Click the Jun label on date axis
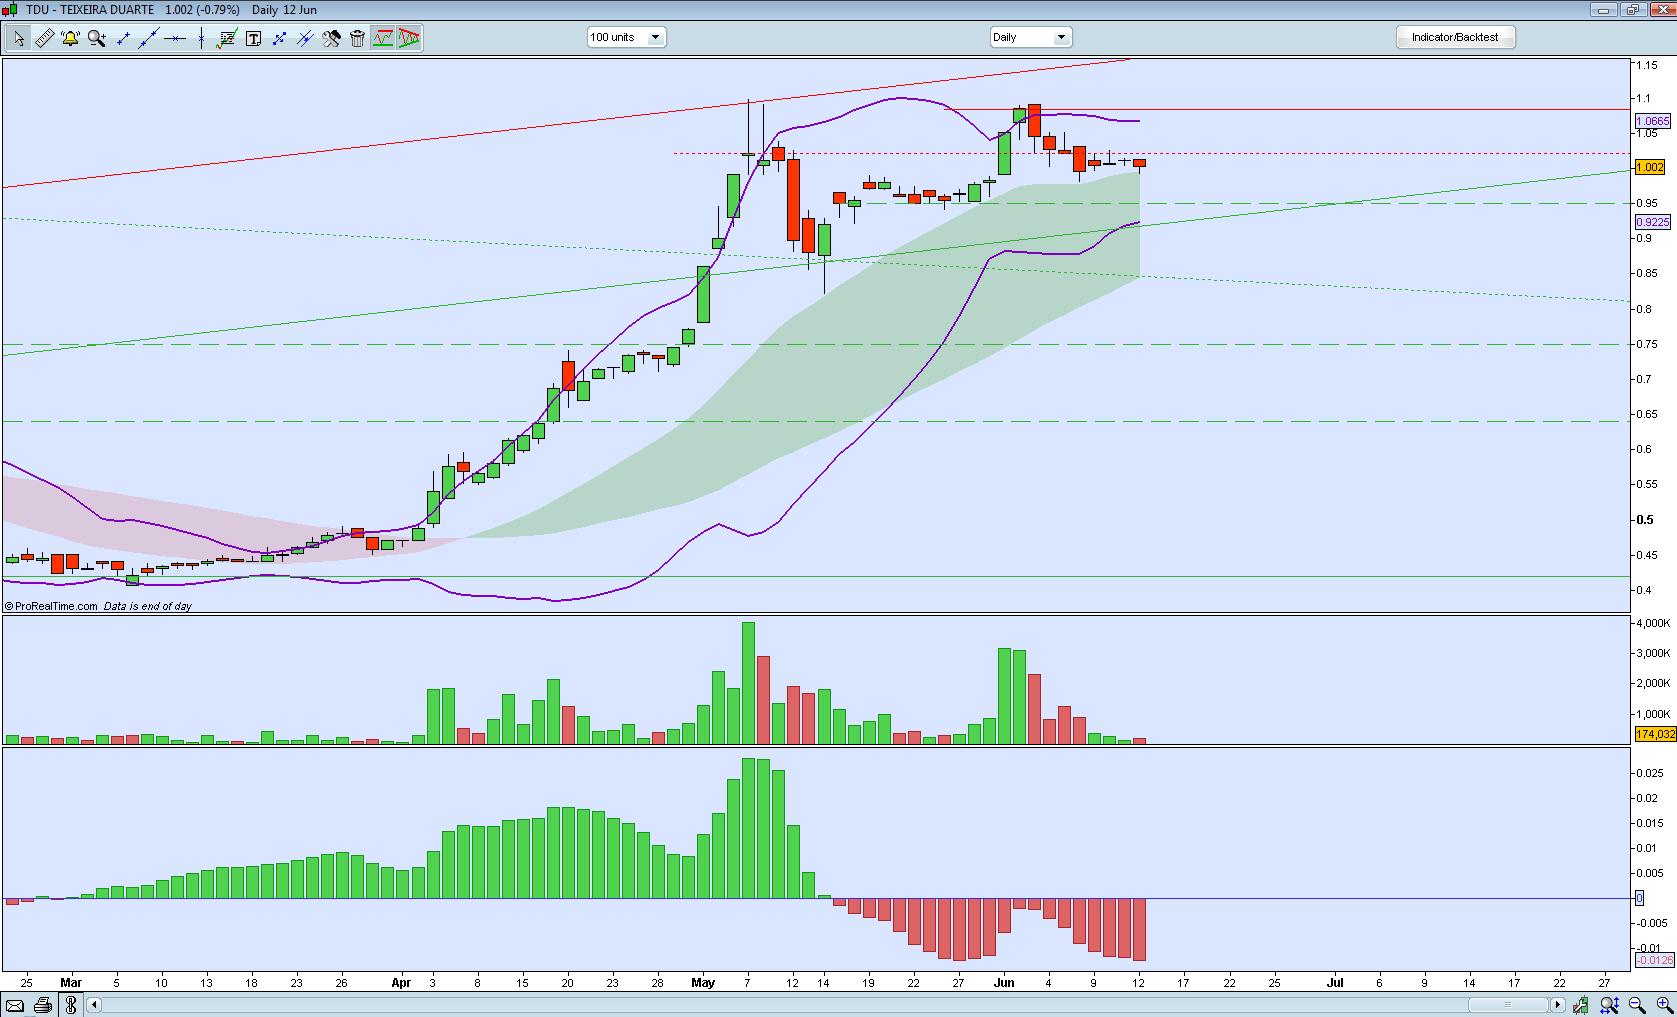 tap(1004, 982)
